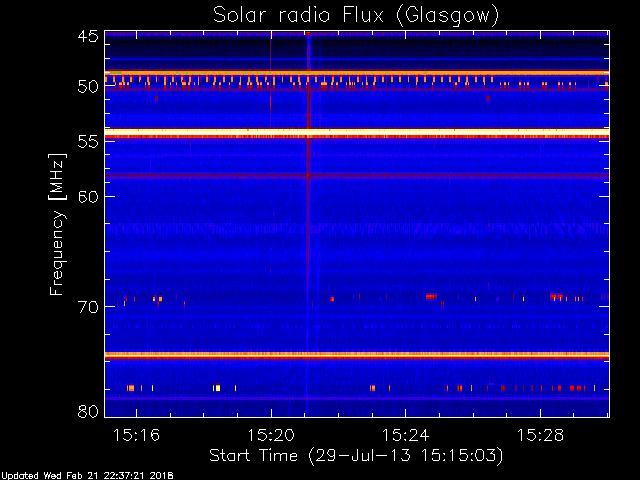Click the 15:28 time tick label

tap(540, 435)
